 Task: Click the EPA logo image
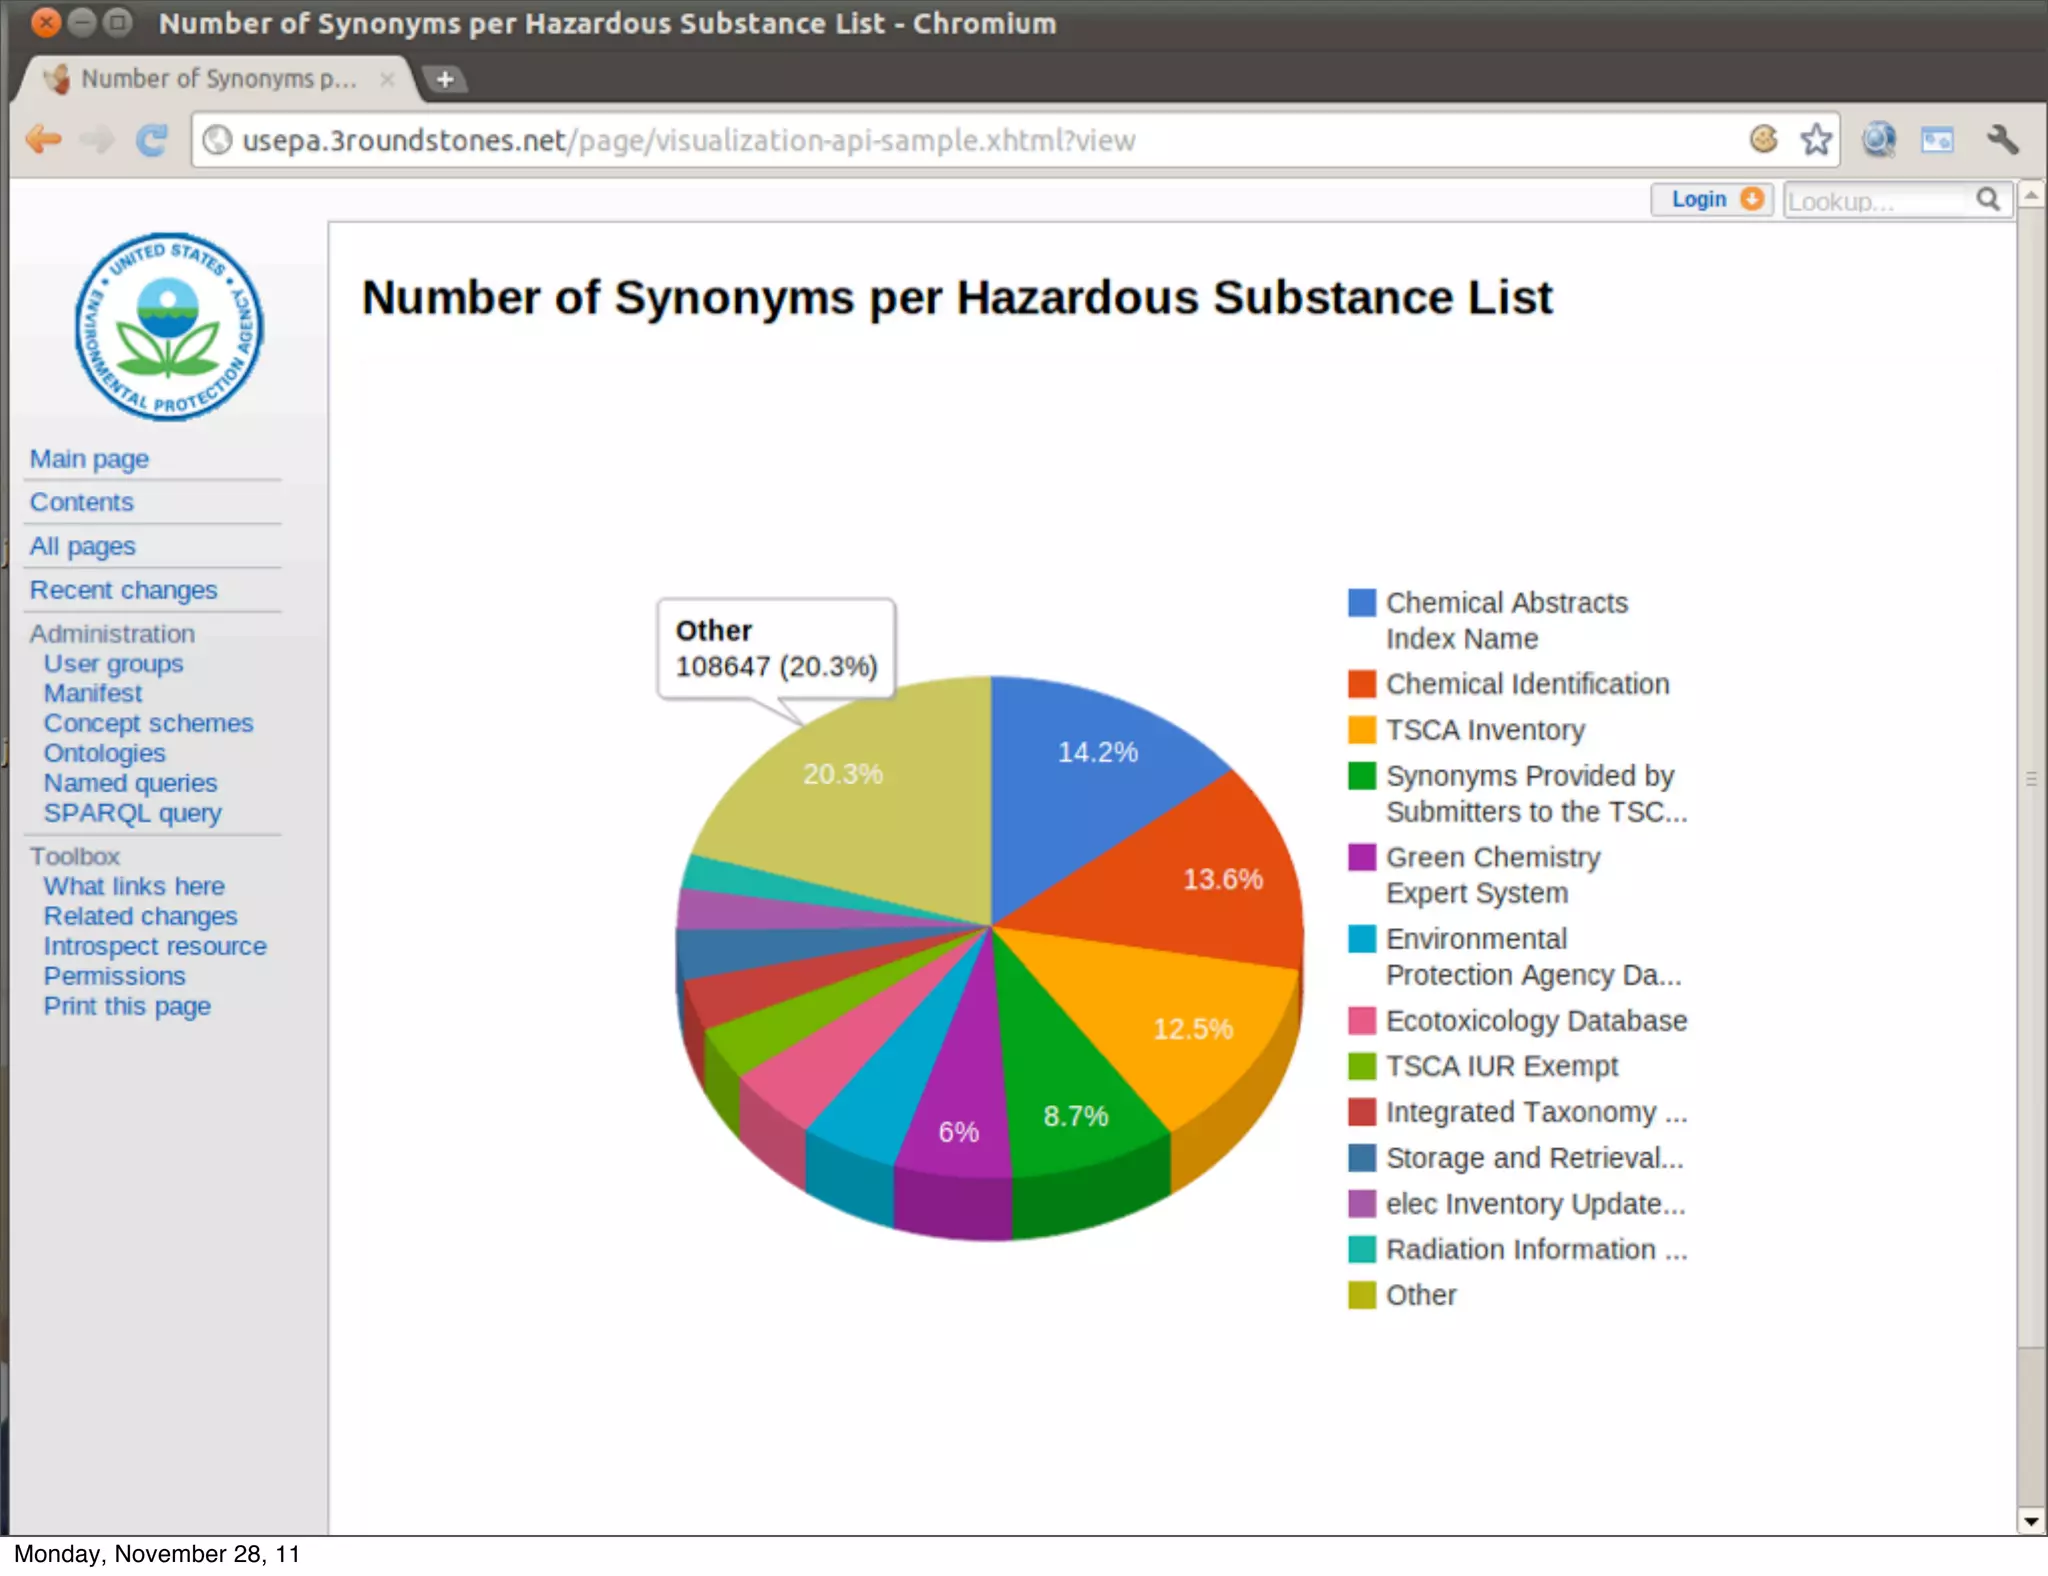(x=169, y=326)
